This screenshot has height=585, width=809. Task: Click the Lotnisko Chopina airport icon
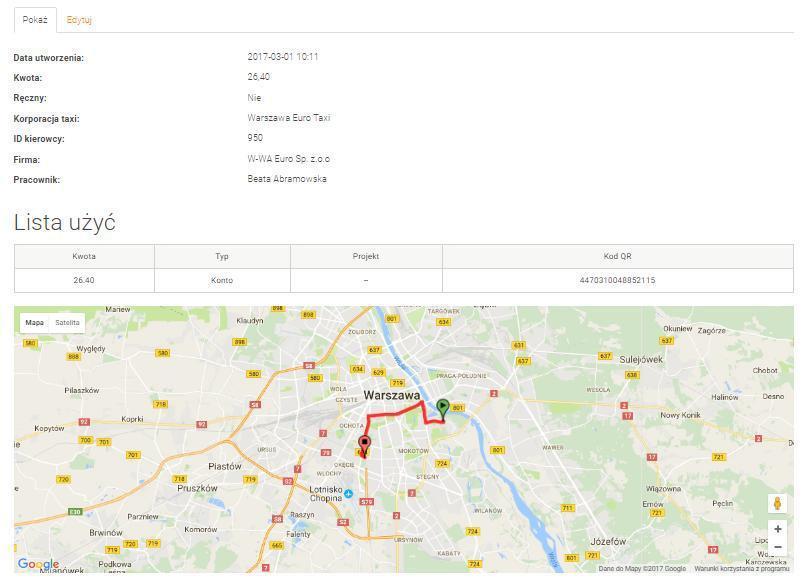pyautogui.click(x=349, y=494)
